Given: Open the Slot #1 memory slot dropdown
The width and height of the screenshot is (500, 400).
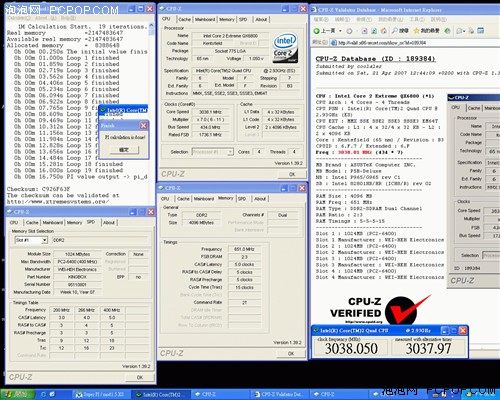Looking at the screenshot, I should (x=44, y=240).
